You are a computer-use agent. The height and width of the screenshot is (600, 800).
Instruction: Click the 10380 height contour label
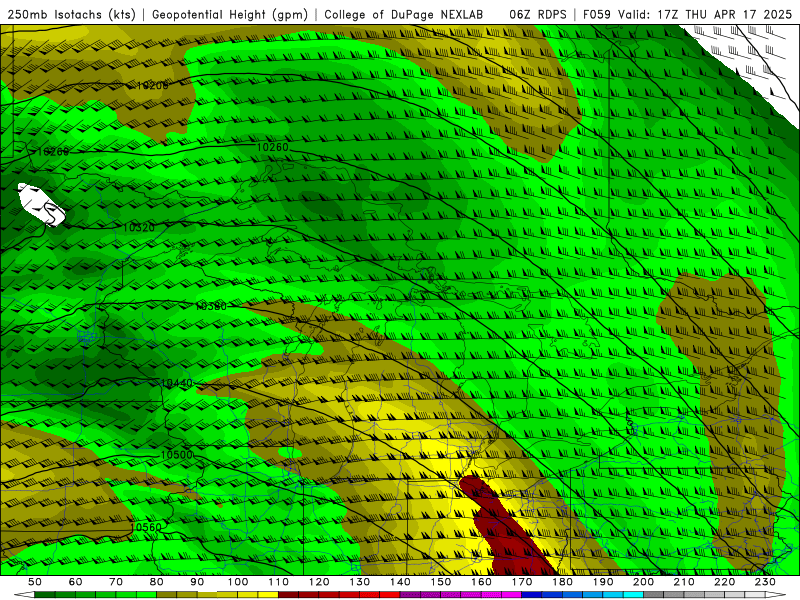point(211,306)
